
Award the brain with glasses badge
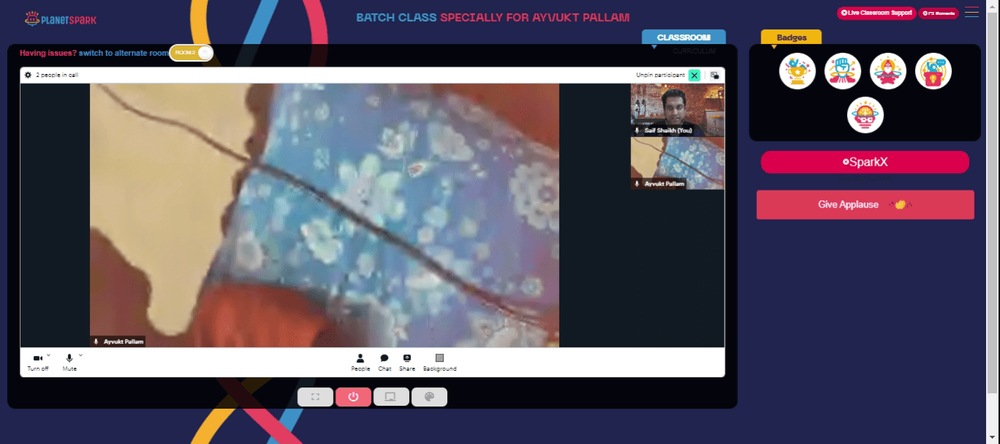[865, 115]
